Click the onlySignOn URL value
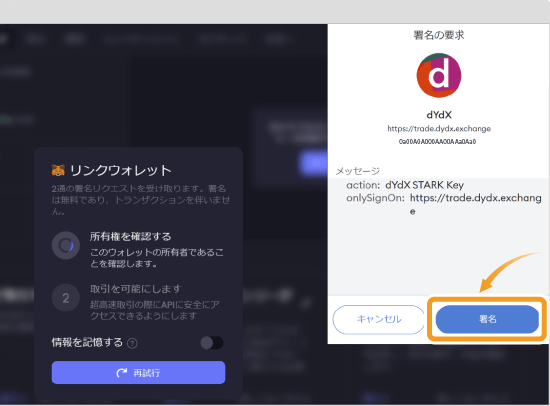This screenshot has height=406, width=550. [x=476, y=204]
